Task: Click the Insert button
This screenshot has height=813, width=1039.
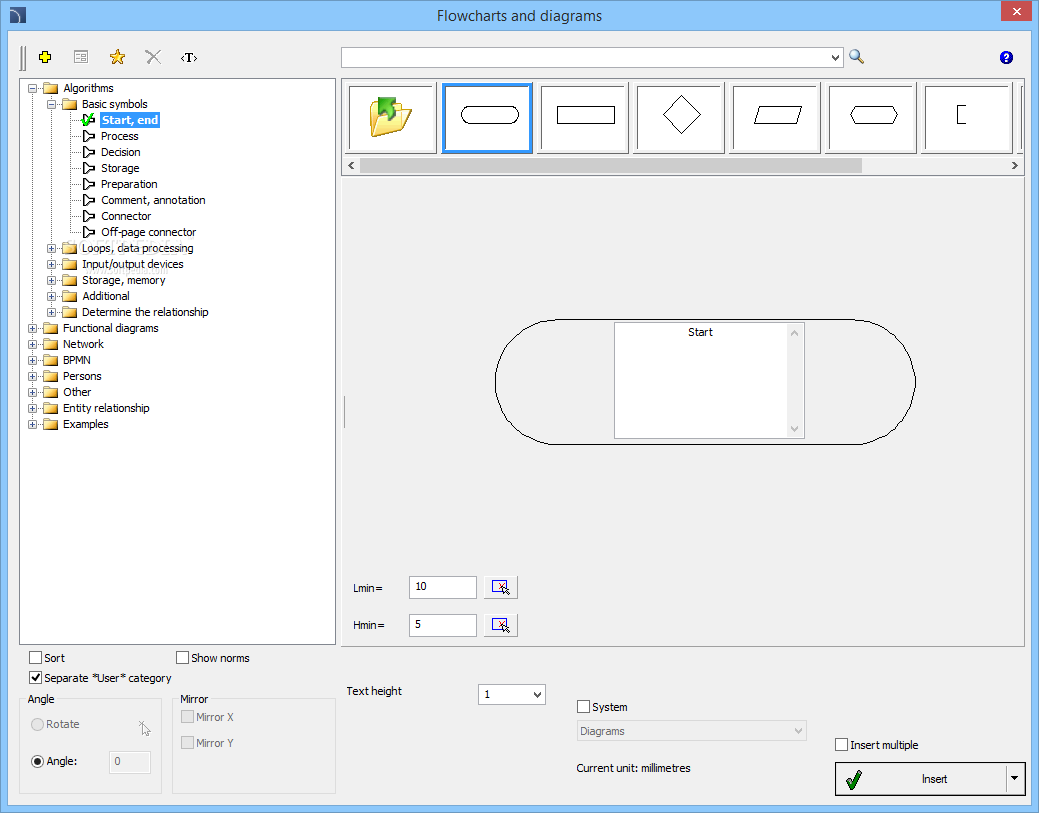Action: click(x=921, y=779)
